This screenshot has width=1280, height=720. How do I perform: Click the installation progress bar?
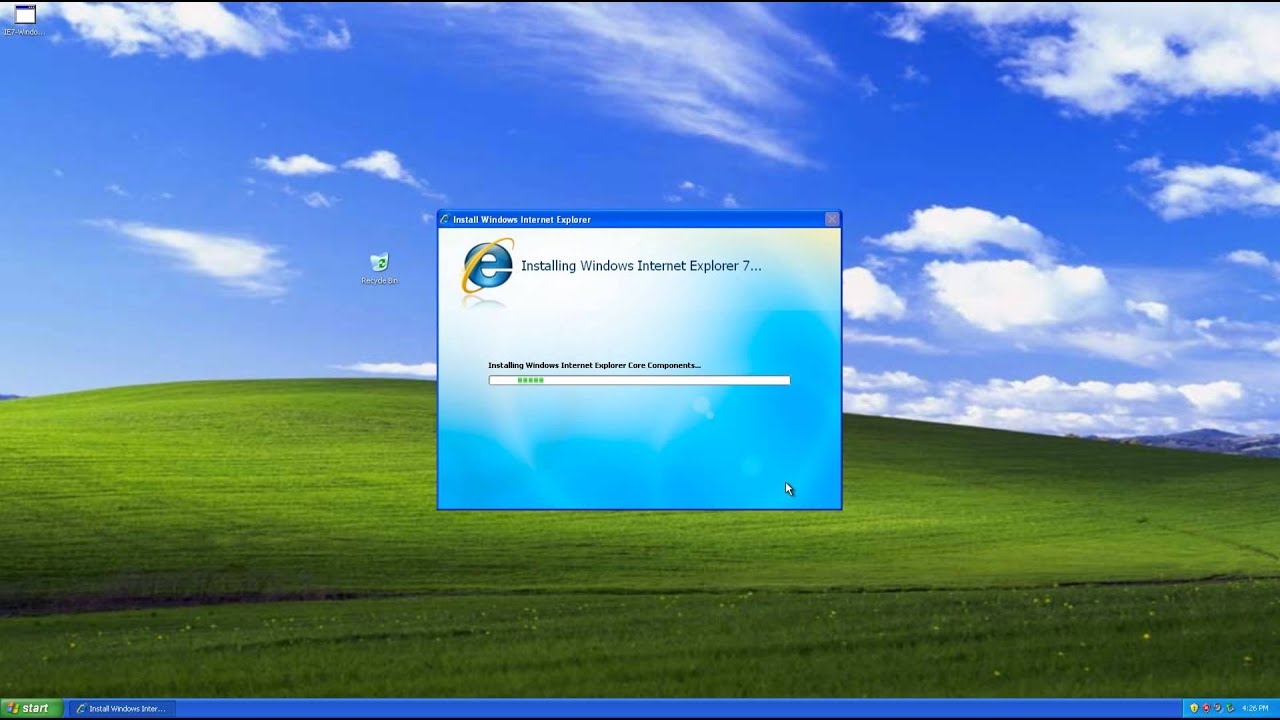pyautogui.click(x=639, y=380)
